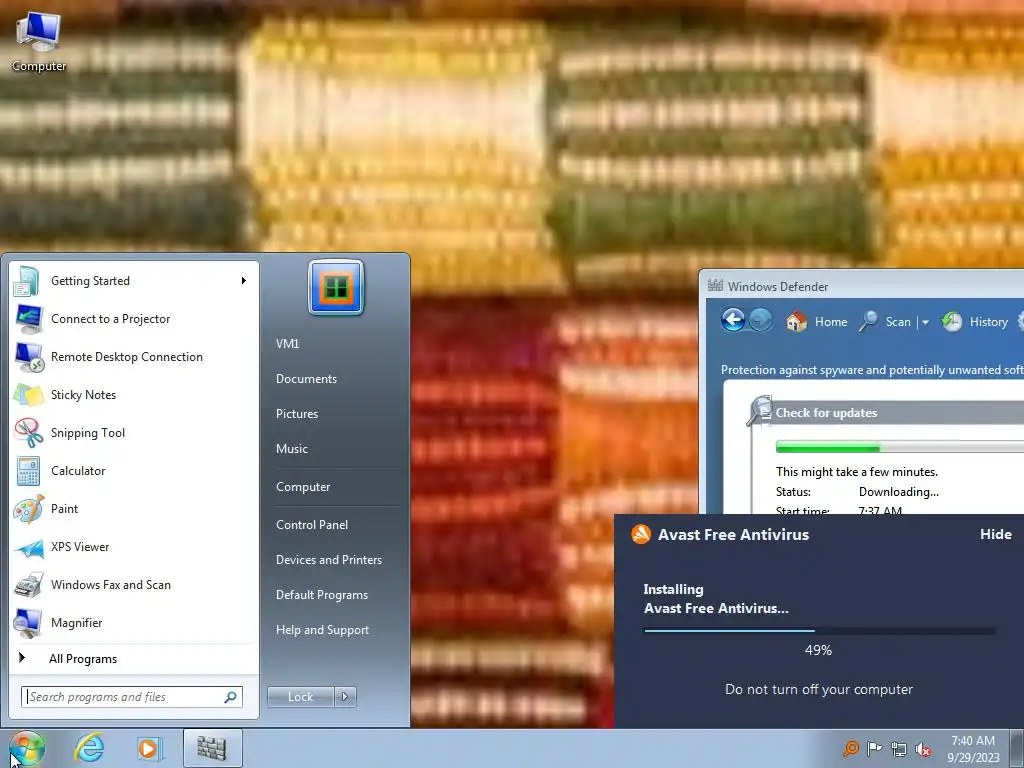Open VM1 user folder
Viewport: 1024px width, 768px height.
point(287,344)
